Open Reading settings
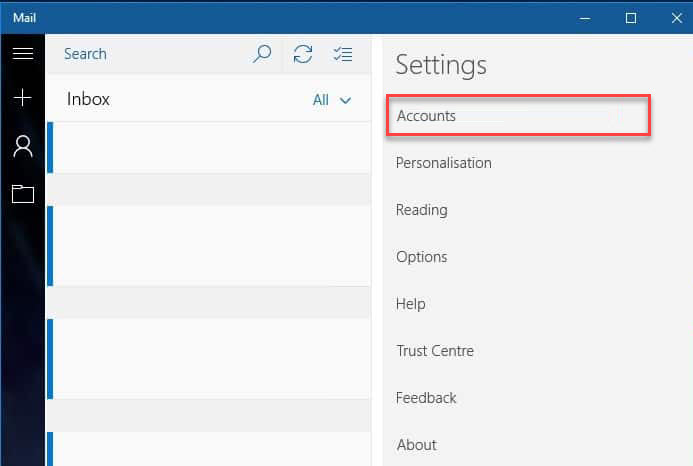The image size is (693, 466). click(x=422, y=210)
